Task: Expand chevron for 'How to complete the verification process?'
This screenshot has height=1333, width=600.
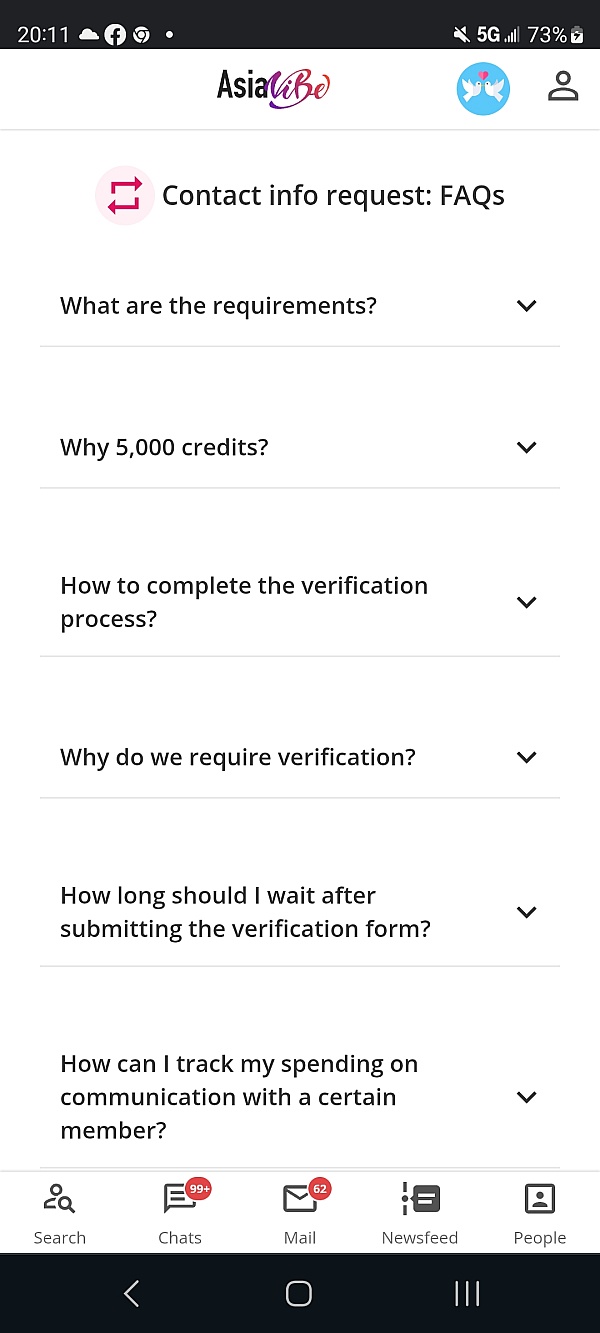Action: (x=527, y=602)
